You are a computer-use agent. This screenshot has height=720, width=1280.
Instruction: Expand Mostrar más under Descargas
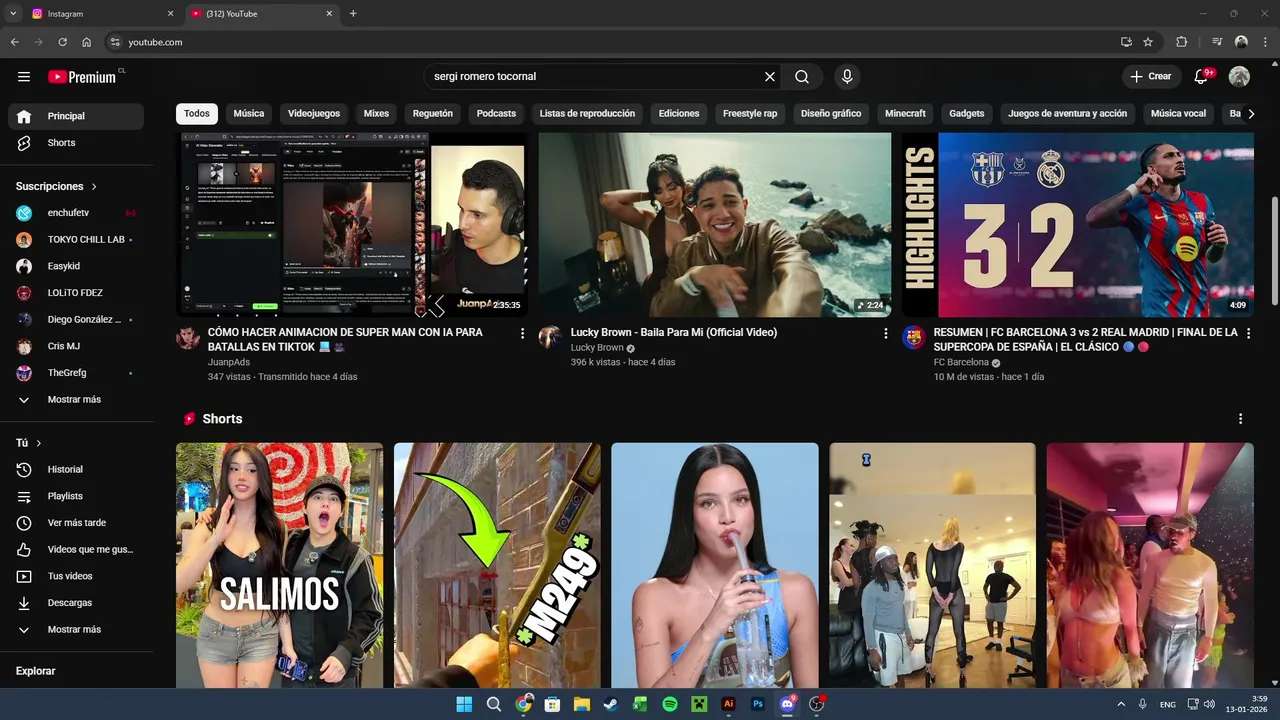pyautogui.click(x=76, y=630)
